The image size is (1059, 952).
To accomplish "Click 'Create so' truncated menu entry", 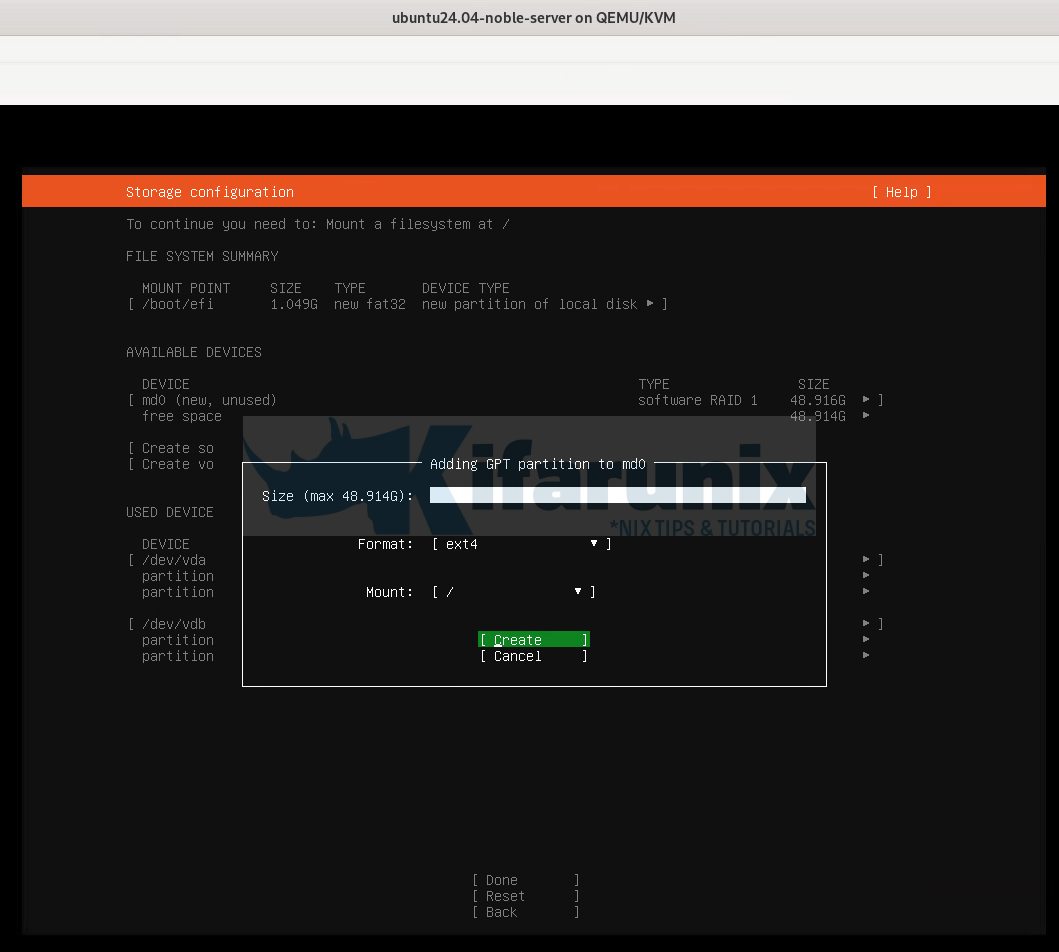I will click(172, 448).
